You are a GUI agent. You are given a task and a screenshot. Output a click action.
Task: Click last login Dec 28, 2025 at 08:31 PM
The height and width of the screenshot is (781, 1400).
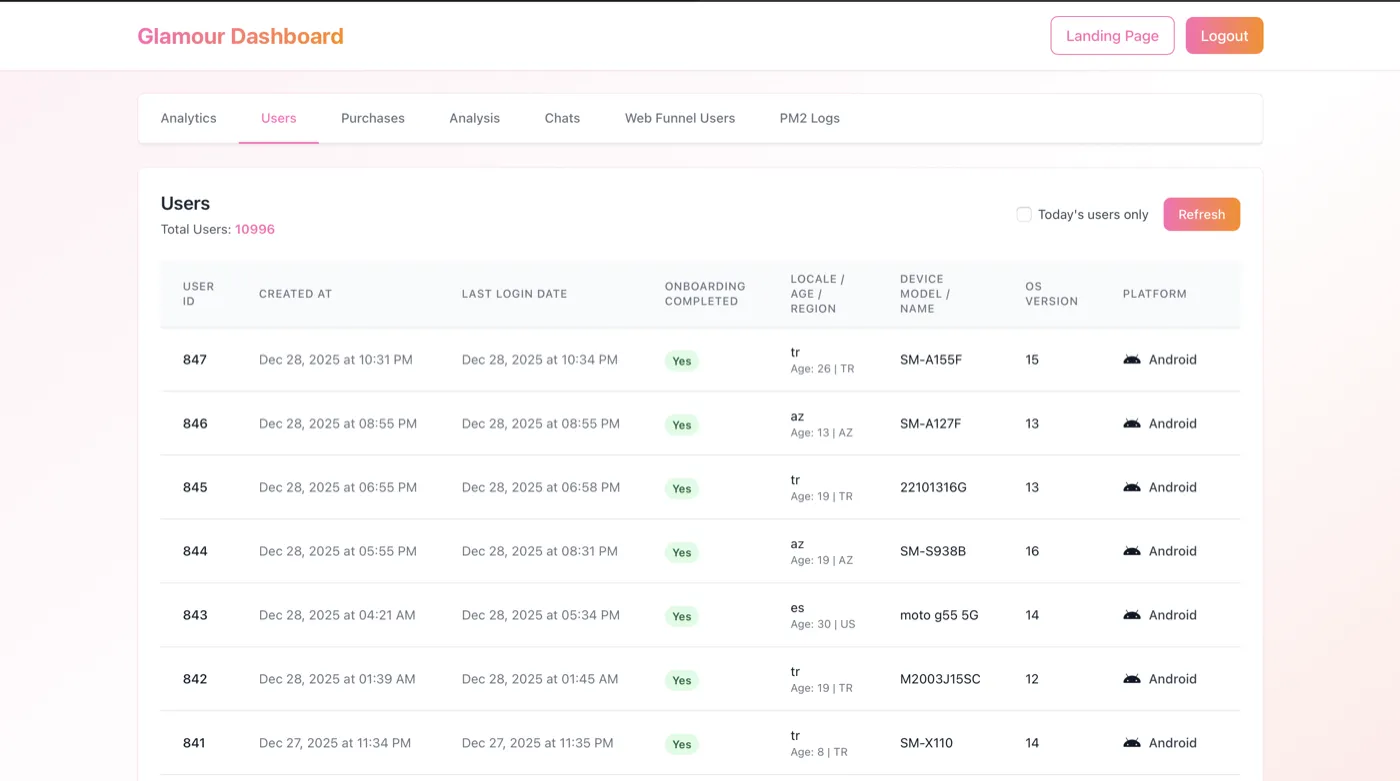point(540,551)
